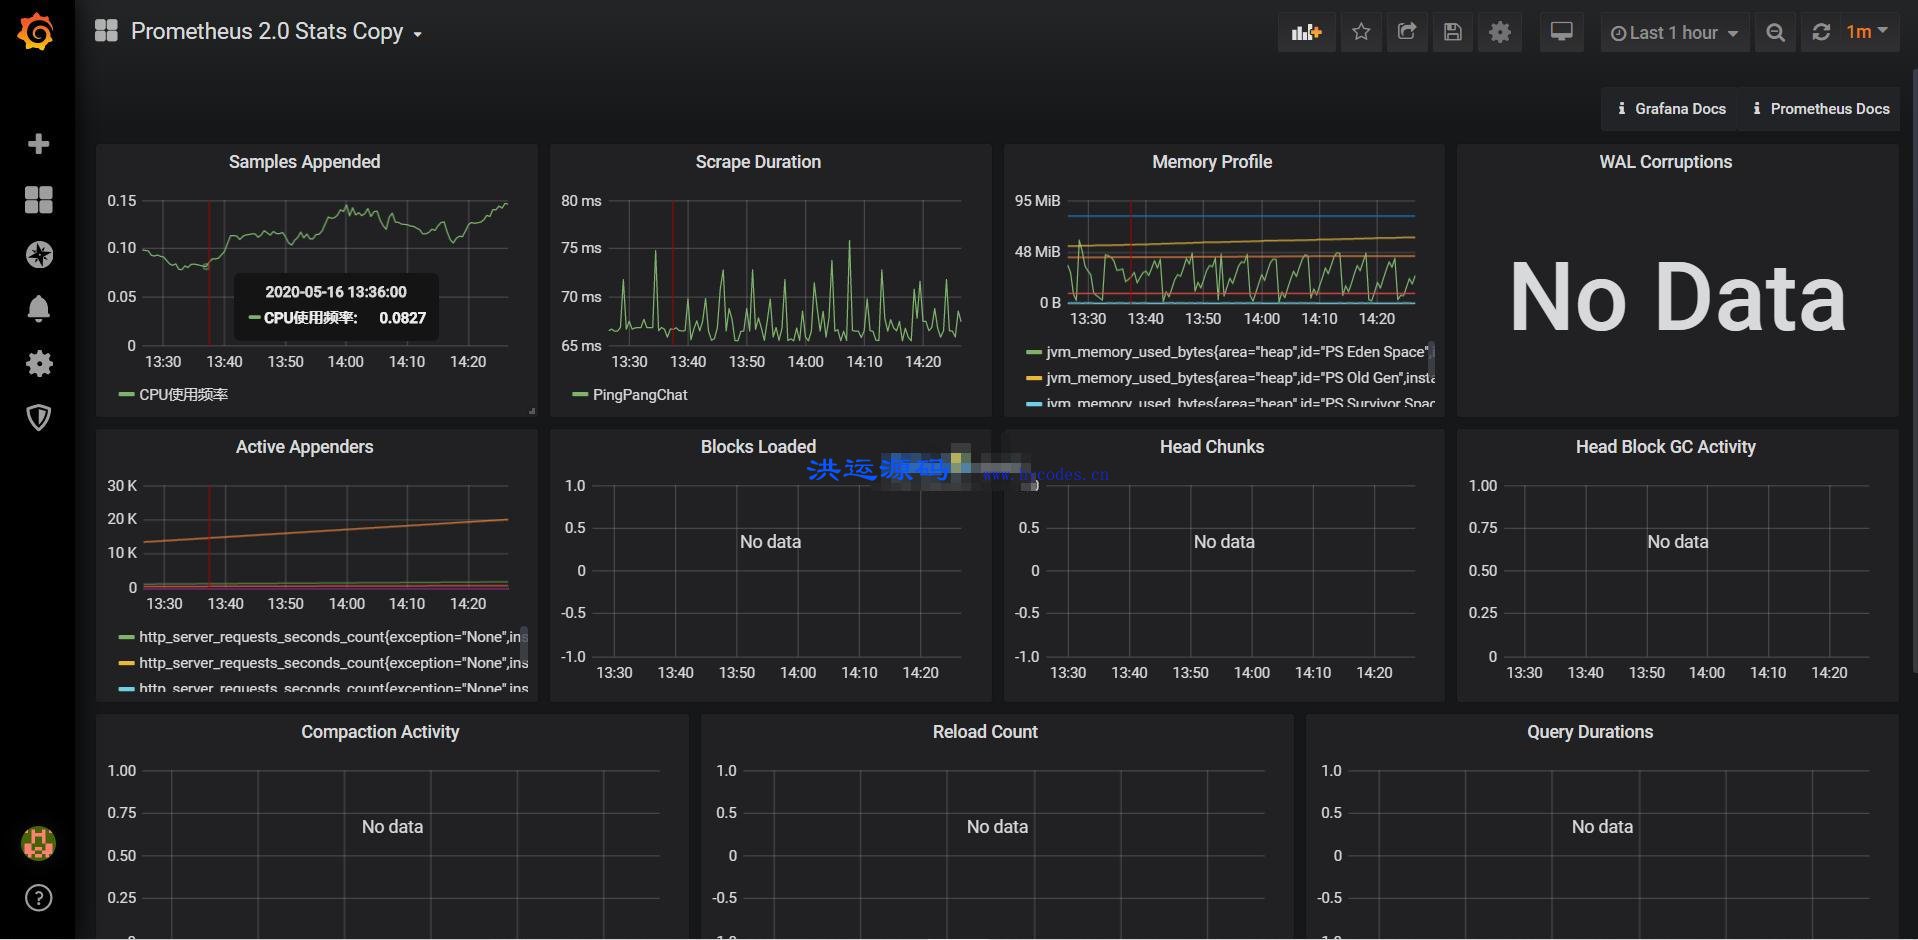The height and width of the screenshot is (940, 1918).
Task: Open dashboard settings gear in toolbar
Action: 1500,32
